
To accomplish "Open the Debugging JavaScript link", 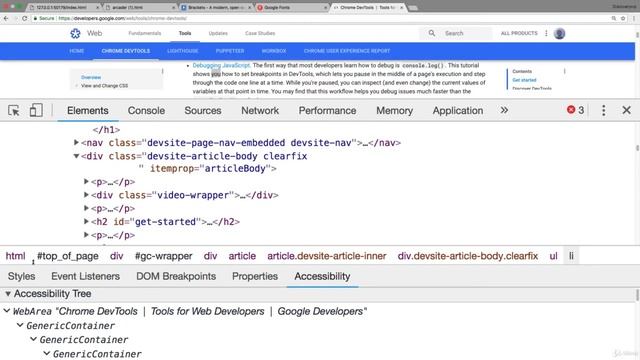I will click(221, 65).
